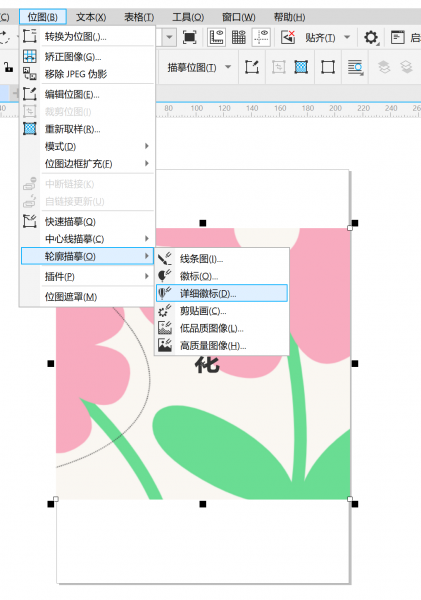Expand the 模式(D) submenu
This screenshot has height=600, width=421.
point(87,146)
